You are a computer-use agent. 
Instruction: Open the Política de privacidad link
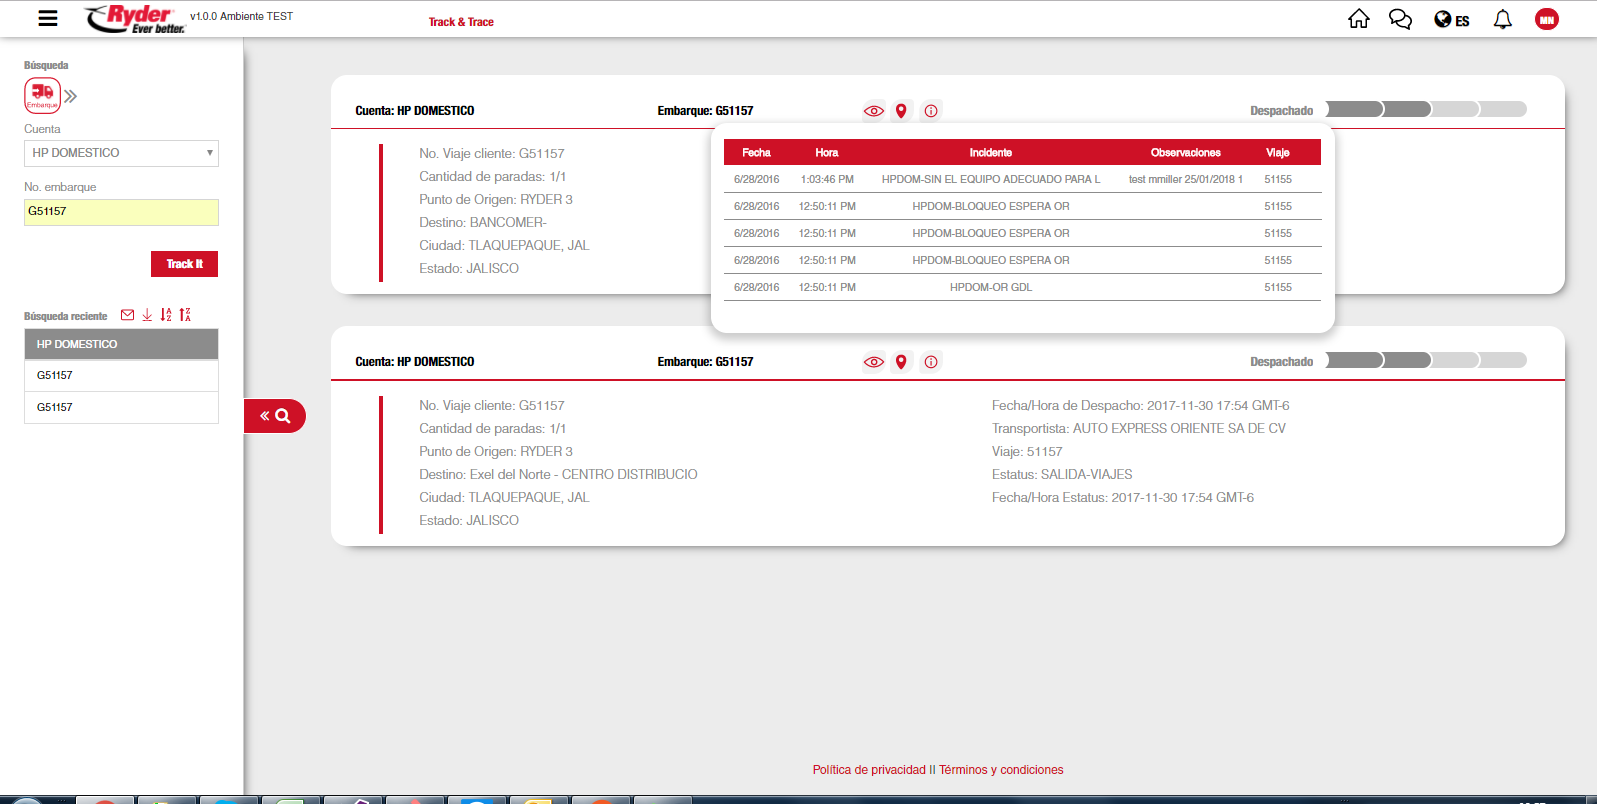869,770
